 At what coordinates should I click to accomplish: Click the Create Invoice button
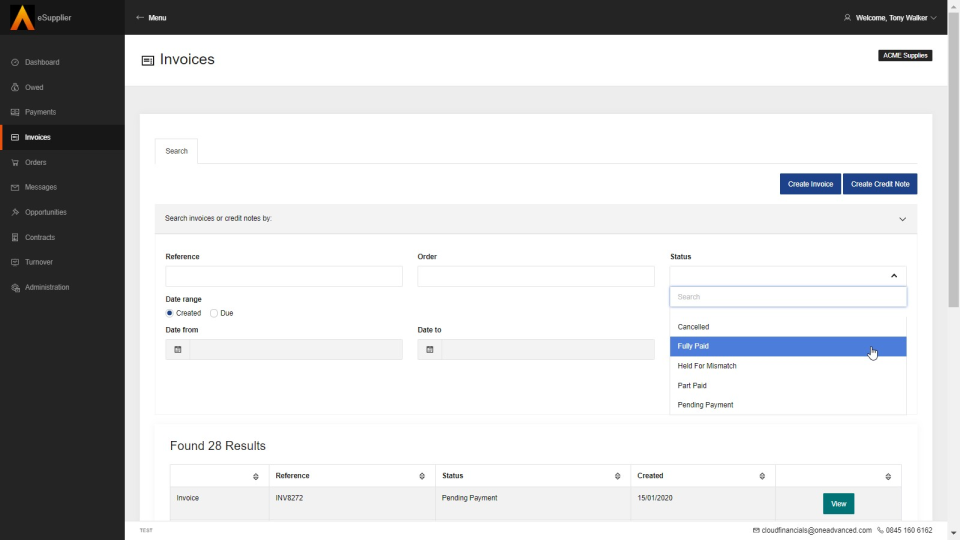coord(810,184)
